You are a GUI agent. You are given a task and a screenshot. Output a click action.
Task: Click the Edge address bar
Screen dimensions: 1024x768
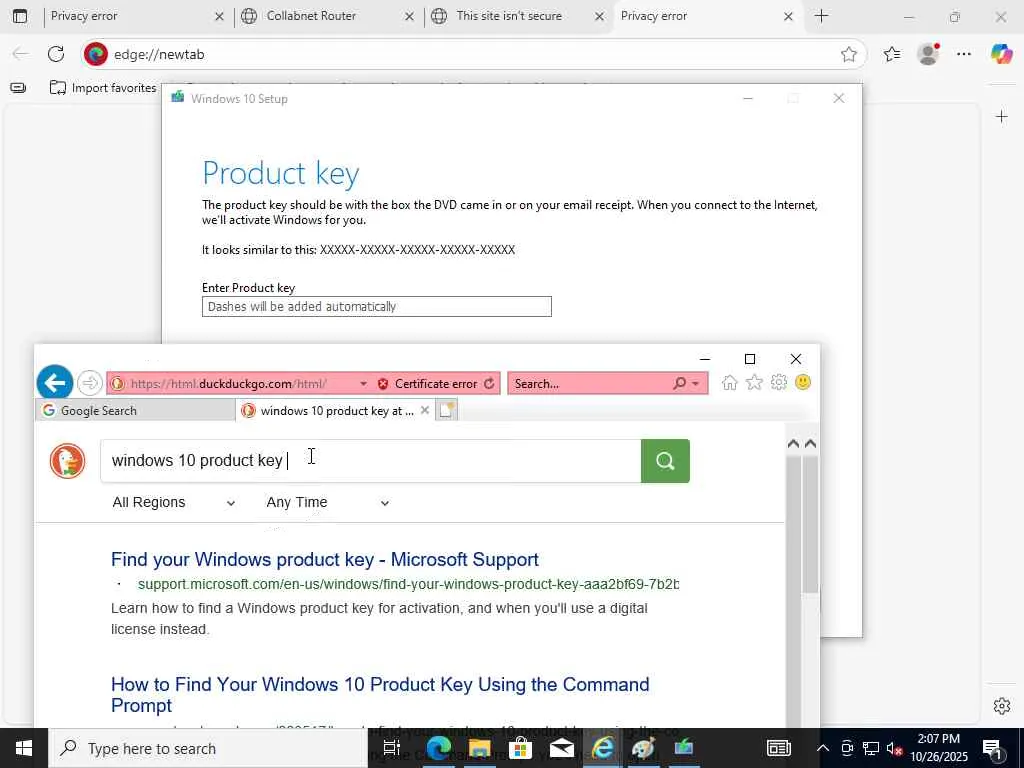(473, 54)
